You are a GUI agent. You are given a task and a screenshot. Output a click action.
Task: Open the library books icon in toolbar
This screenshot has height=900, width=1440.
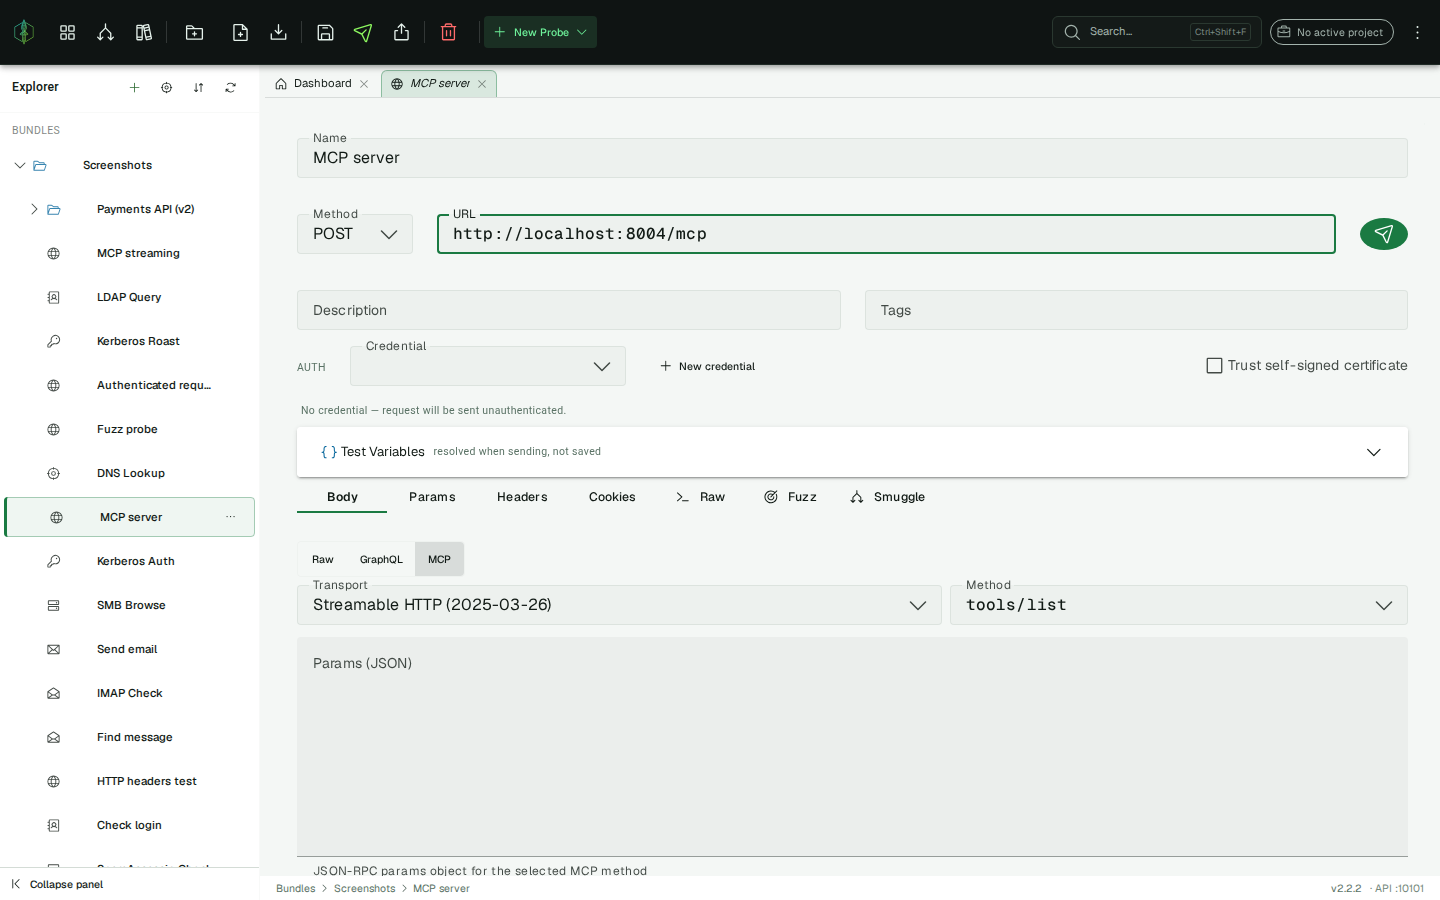[x=144, y=32]
